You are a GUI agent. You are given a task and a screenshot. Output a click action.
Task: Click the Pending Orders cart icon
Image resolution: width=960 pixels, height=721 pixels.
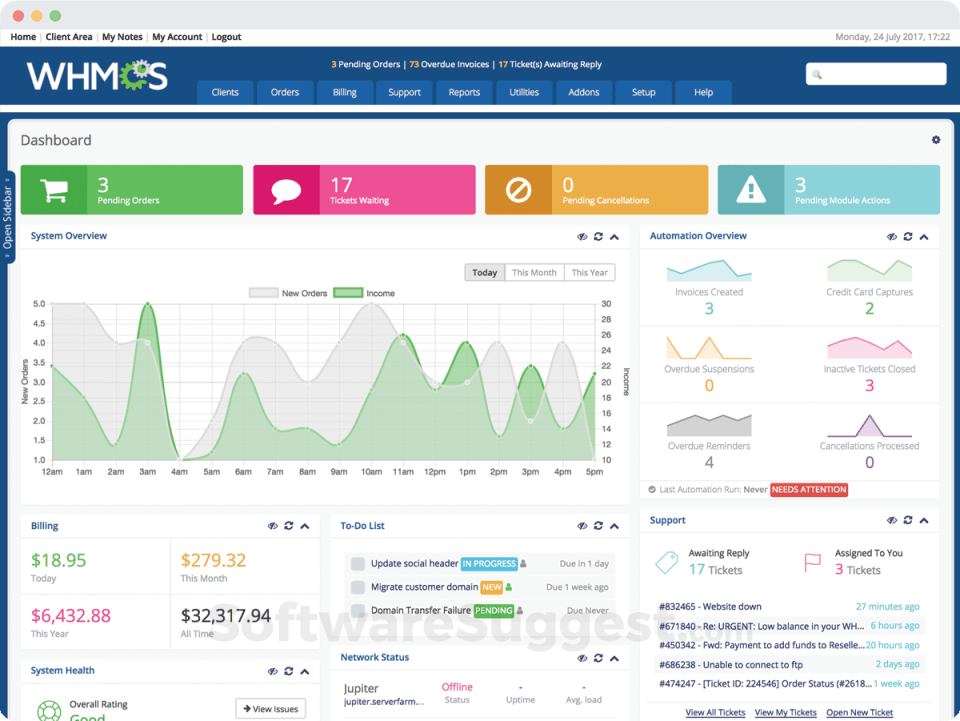click(54, 190)
